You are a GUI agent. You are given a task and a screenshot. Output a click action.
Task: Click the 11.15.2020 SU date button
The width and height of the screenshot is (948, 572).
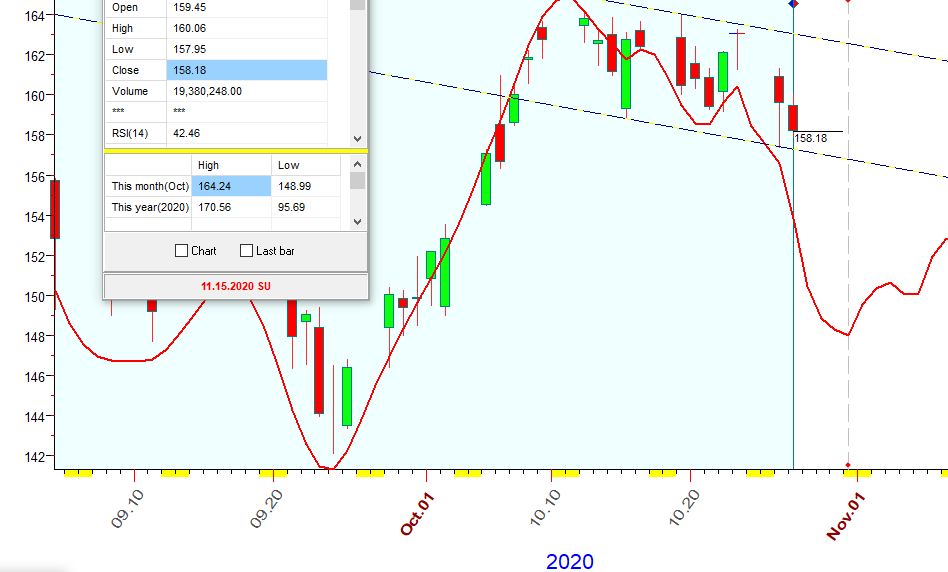click(235, 286)
